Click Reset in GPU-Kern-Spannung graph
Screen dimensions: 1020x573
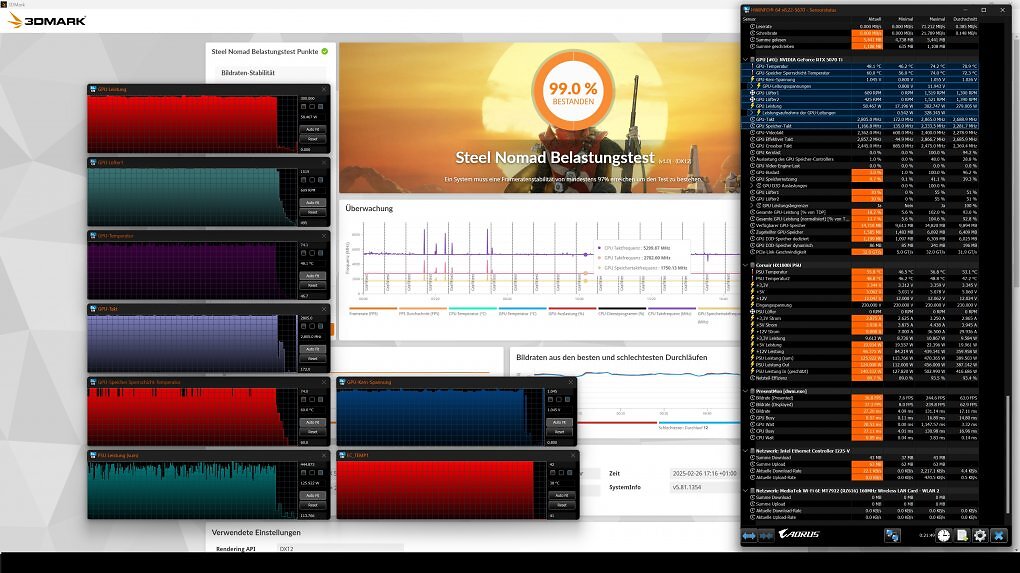coord(559,431)
